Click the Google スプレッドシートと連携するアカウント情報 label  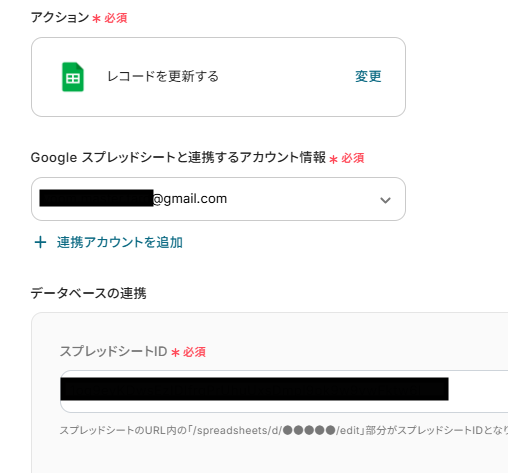[x=178, y=157]
